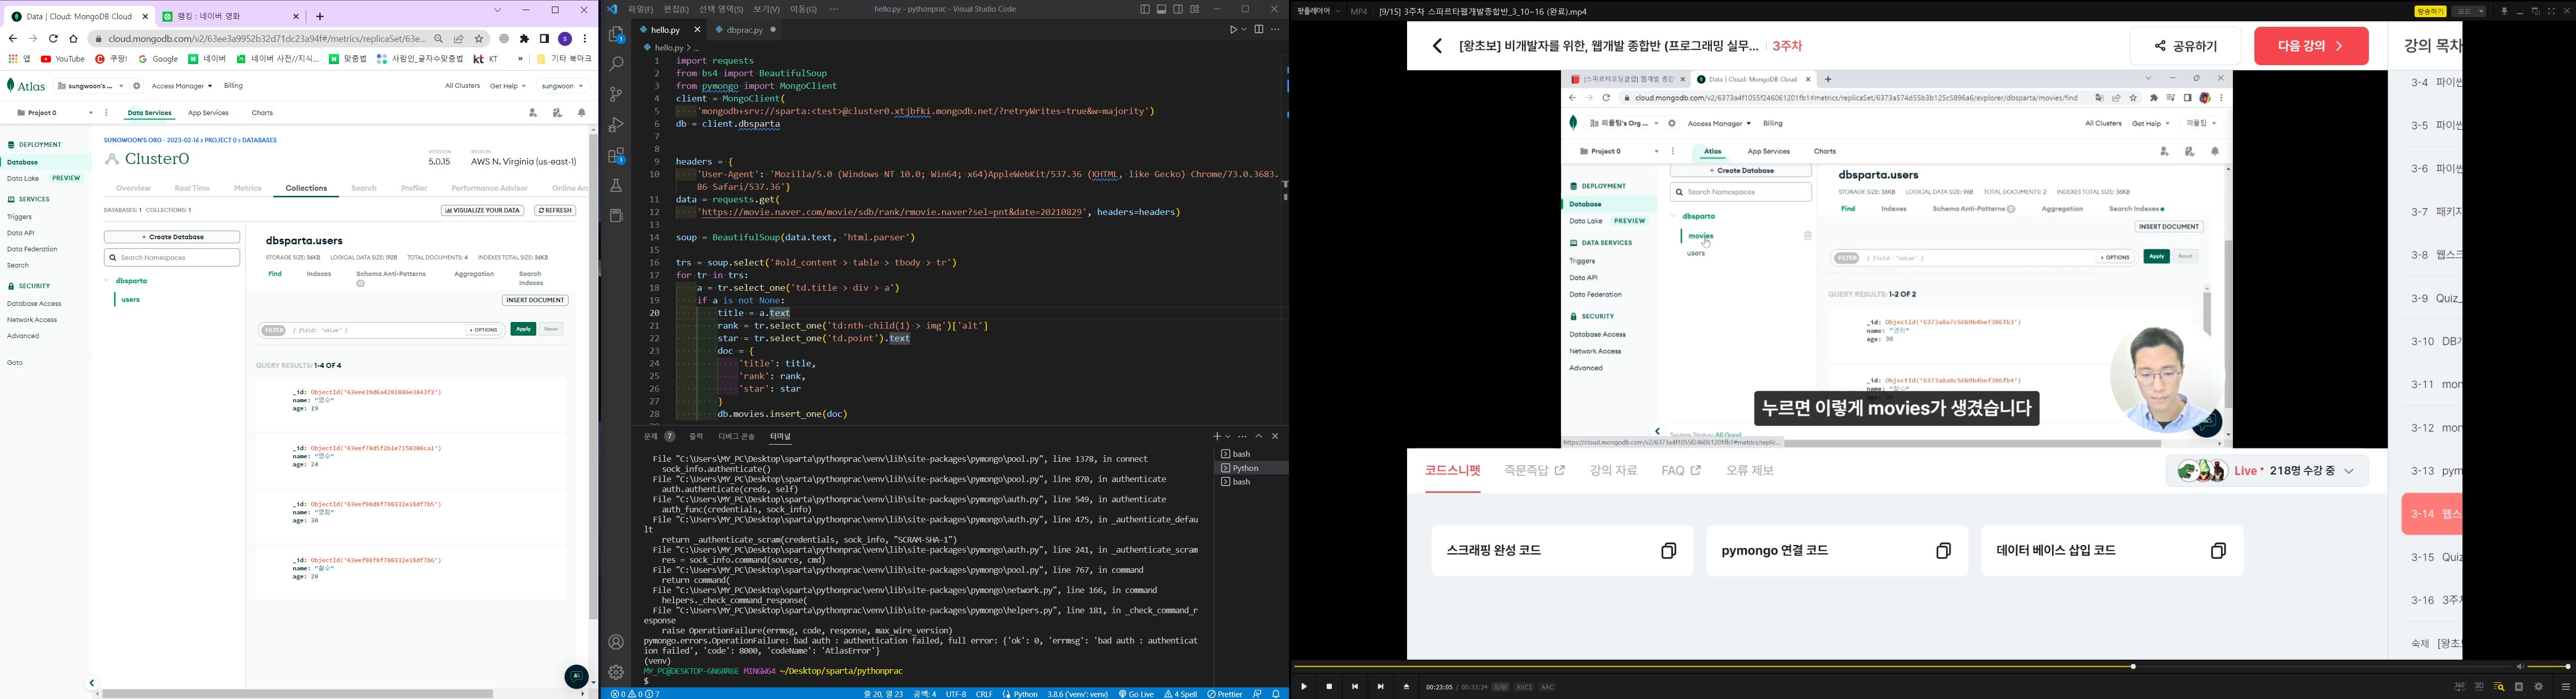This screenshot has height=699, width=2576.
Task: Open run options dropdown arrow in VS Code
Action: 1244,30
